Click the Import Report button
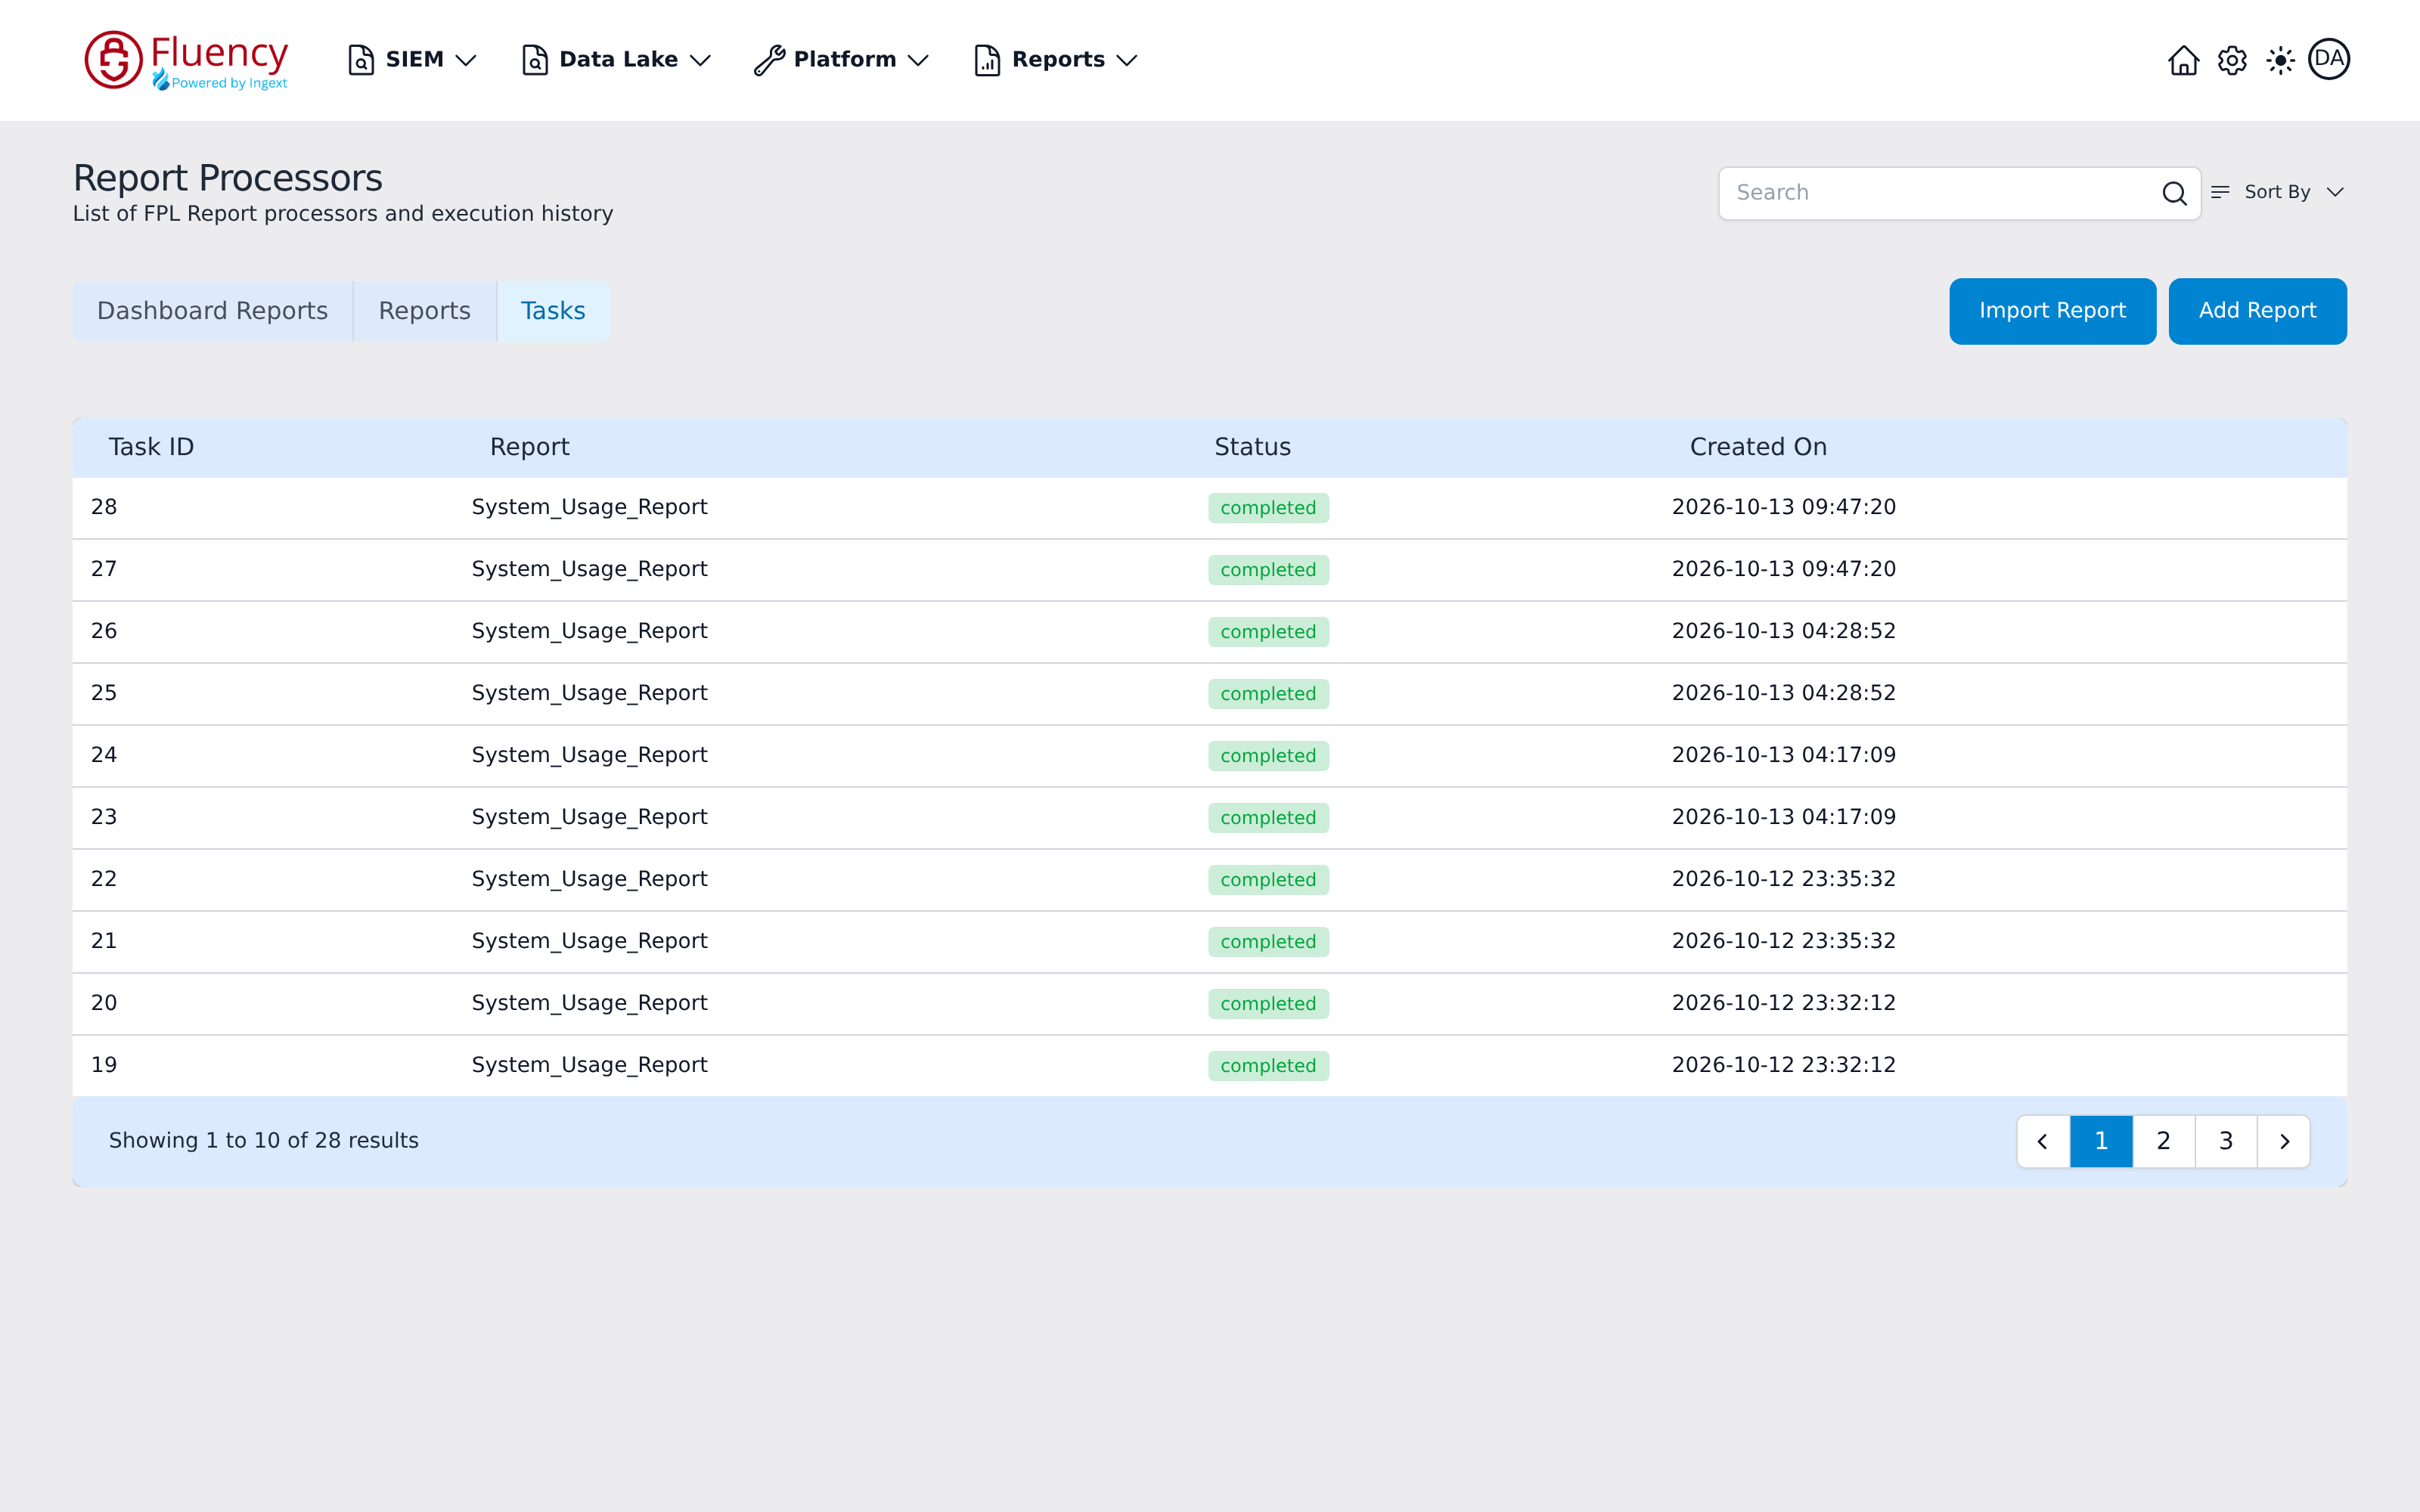 point(2052,311)
